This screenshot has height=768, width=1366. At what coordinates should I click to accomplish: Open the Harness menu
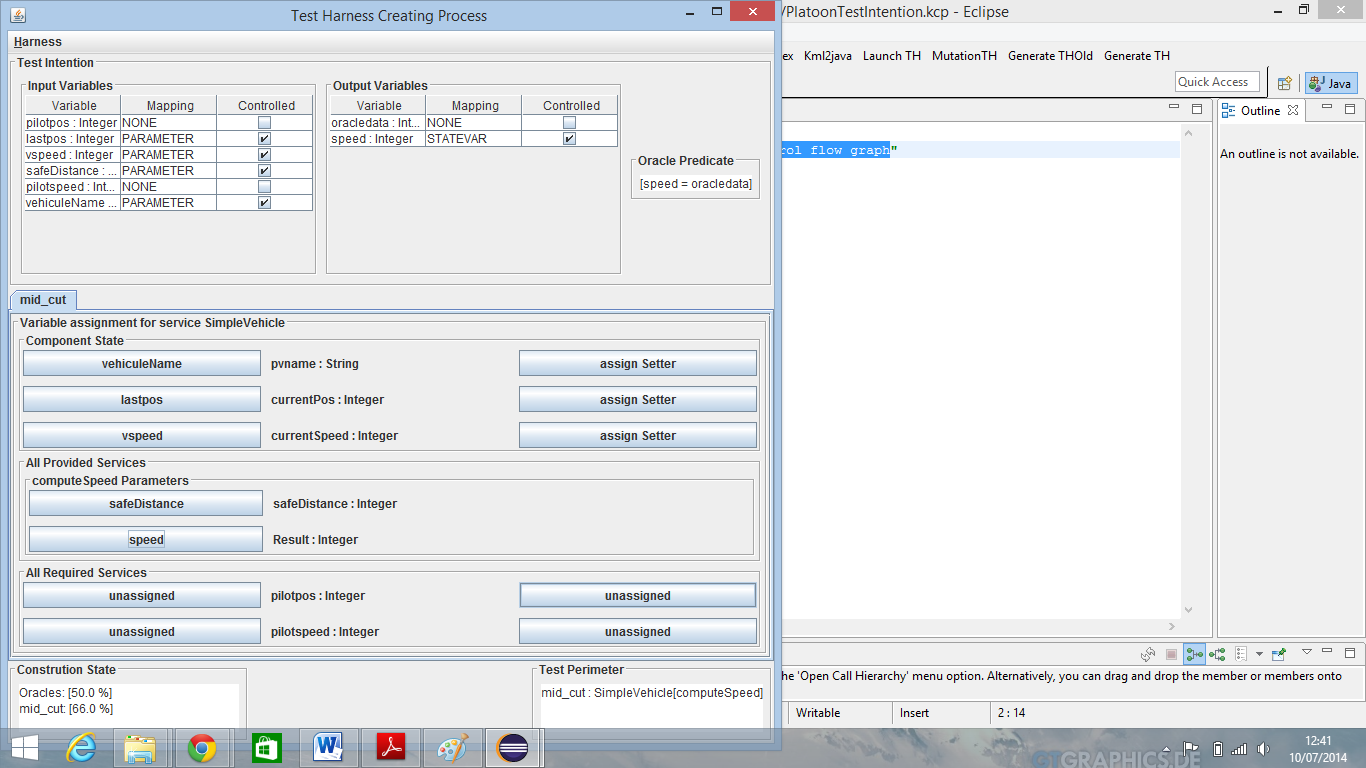pos(38,42)
